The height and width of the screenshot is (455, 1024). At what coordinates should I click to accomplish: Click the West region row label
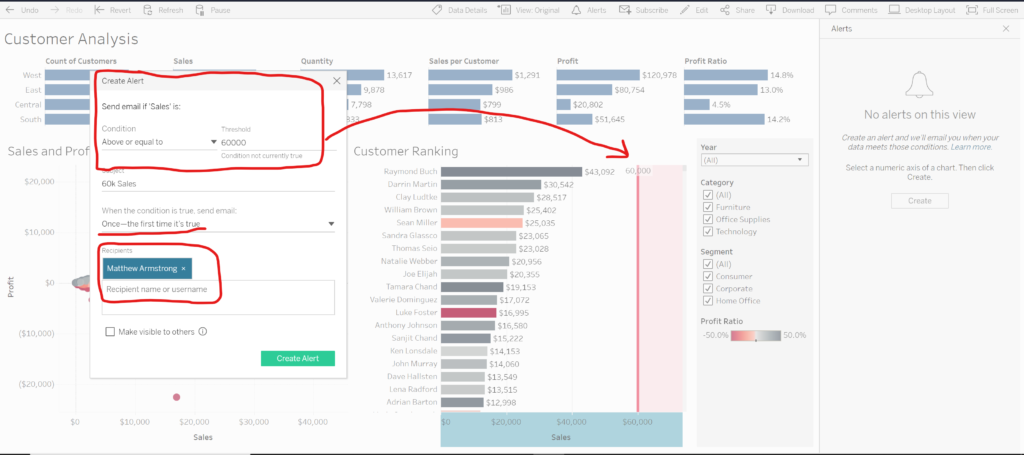coord(32,75)
